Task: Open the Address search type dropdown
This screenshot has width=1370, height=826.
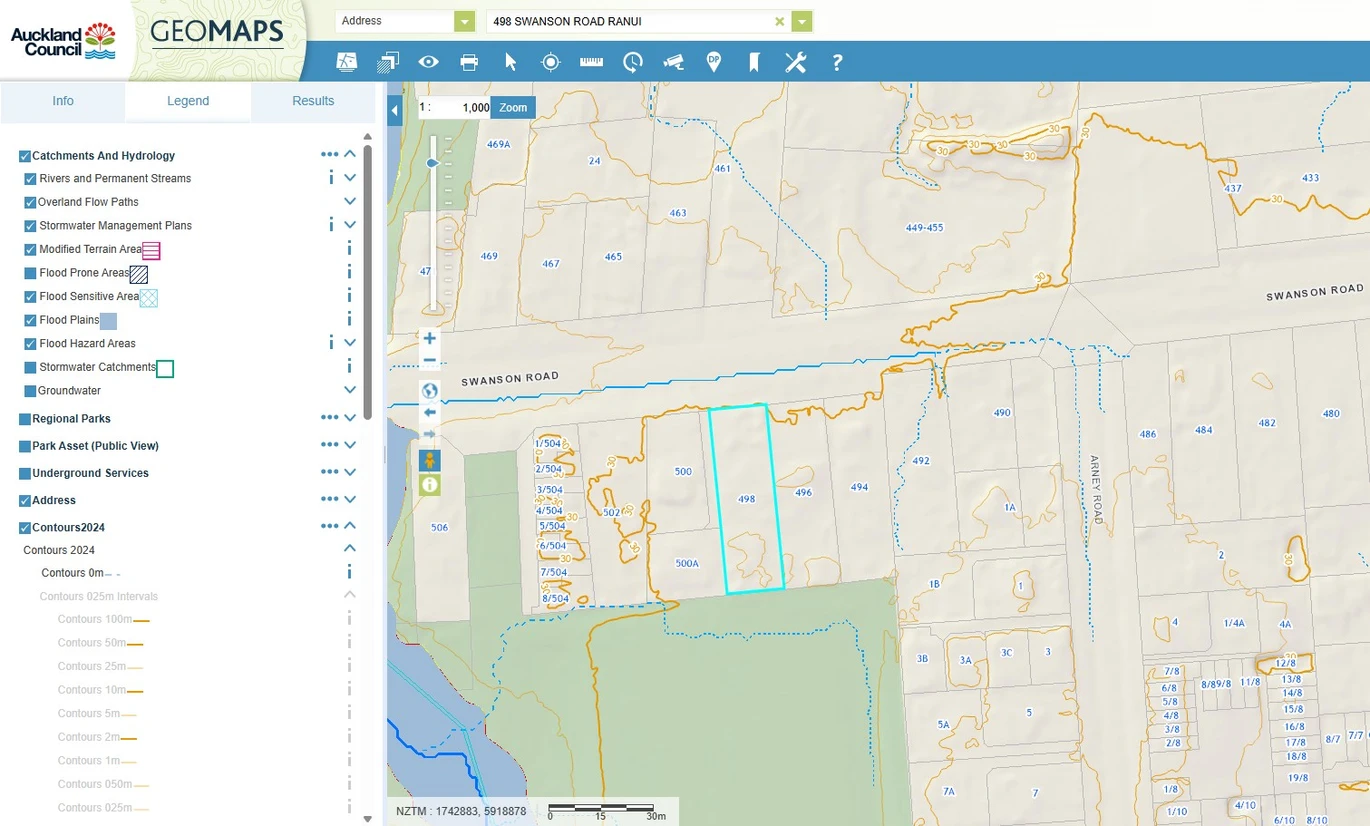Action: [463, 21]
